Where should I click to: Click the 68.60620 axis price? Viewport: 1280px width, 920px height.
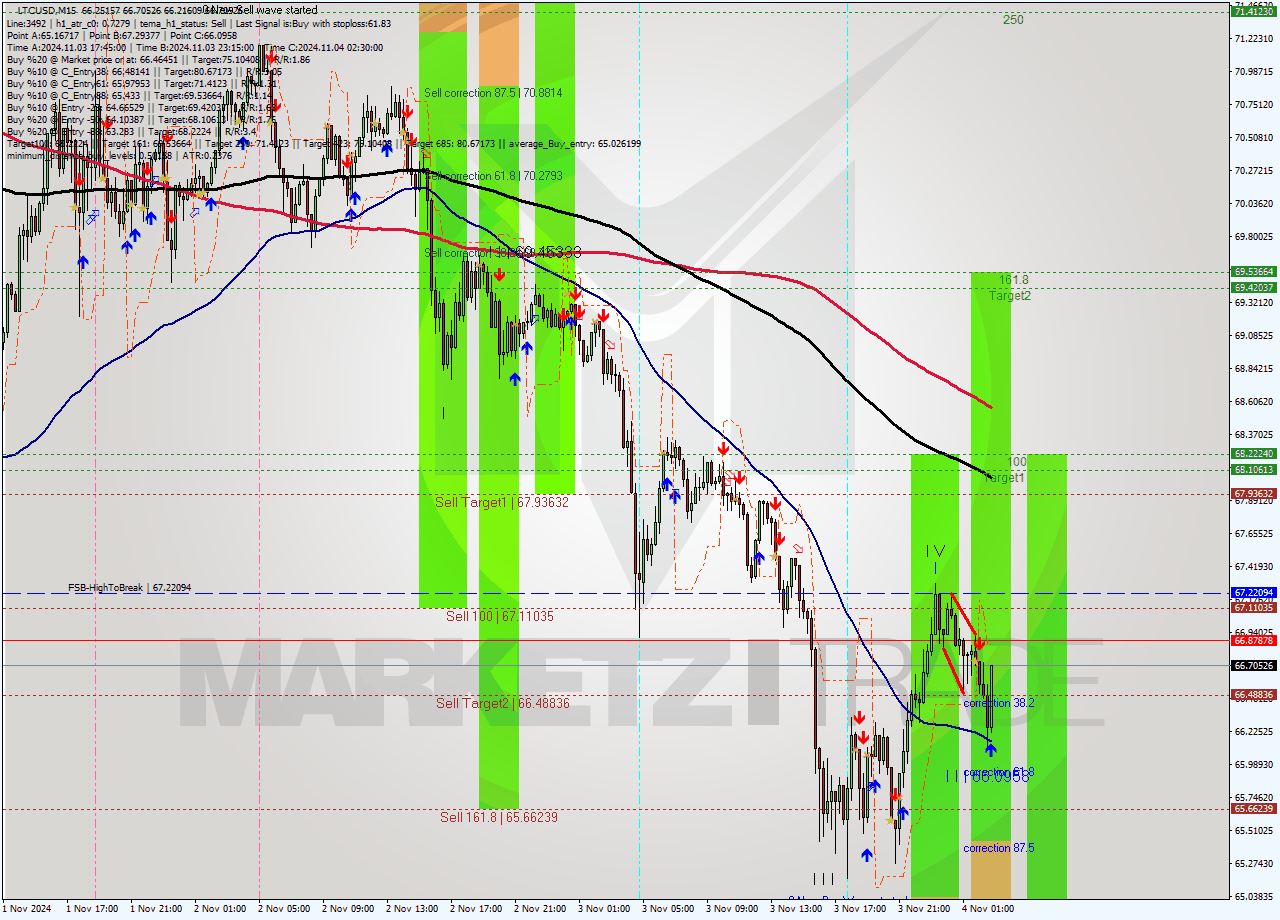1254,401
